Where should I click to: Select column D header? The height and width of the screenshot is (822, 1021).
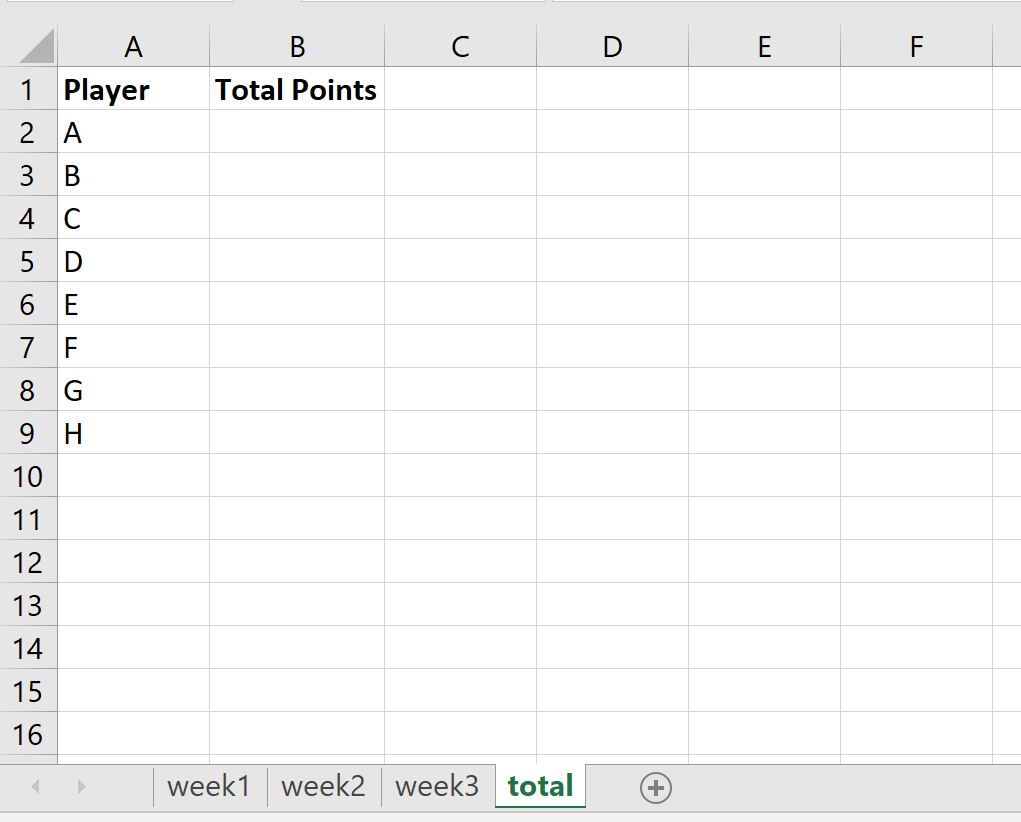[x=612, y=47]
